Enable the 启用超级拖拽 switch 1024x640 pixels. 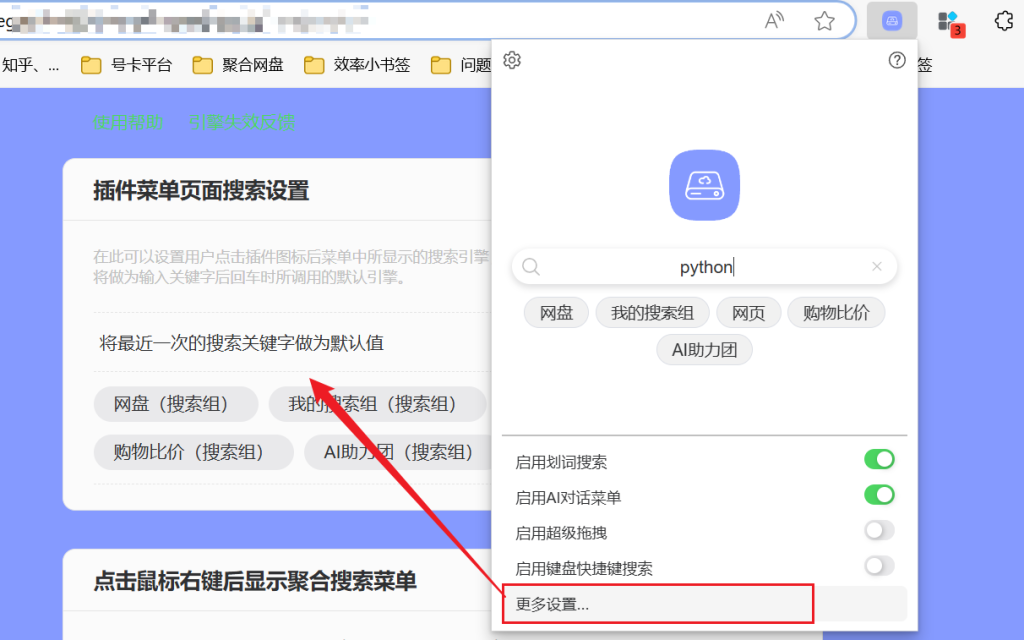click(879, 530)
